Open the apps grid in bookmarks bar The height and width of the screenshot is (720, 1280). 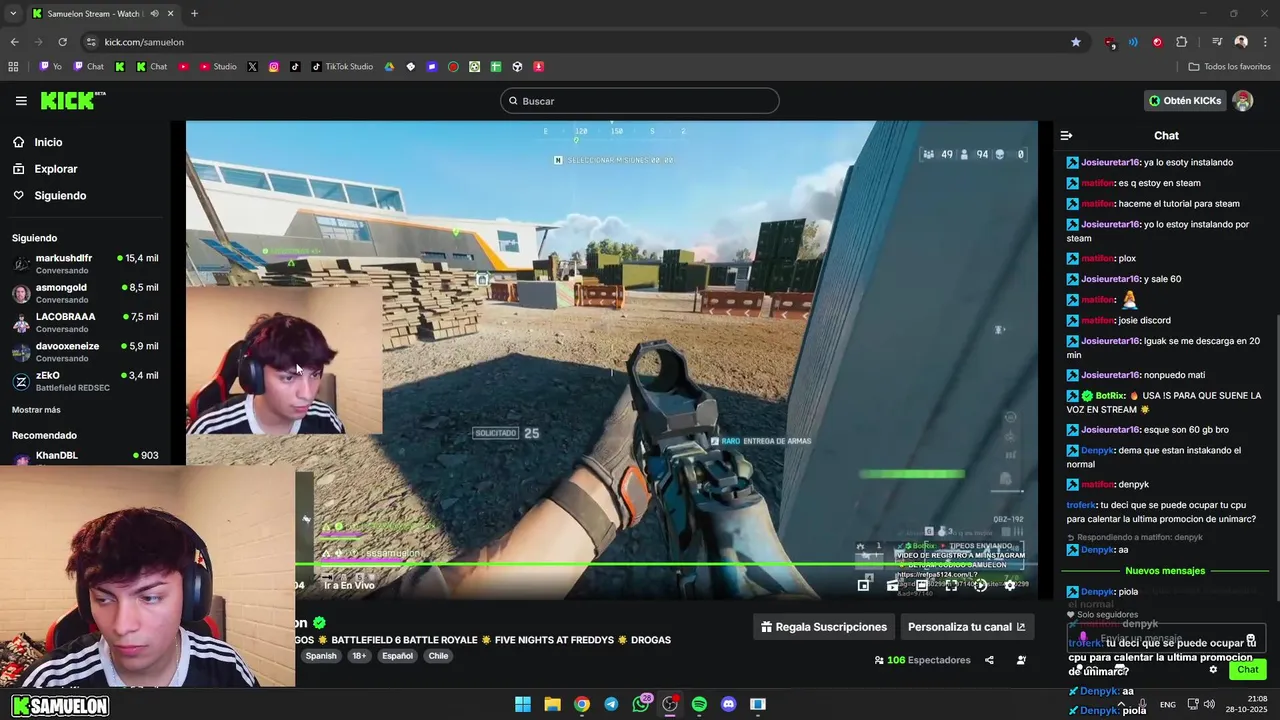coord(13,67)
